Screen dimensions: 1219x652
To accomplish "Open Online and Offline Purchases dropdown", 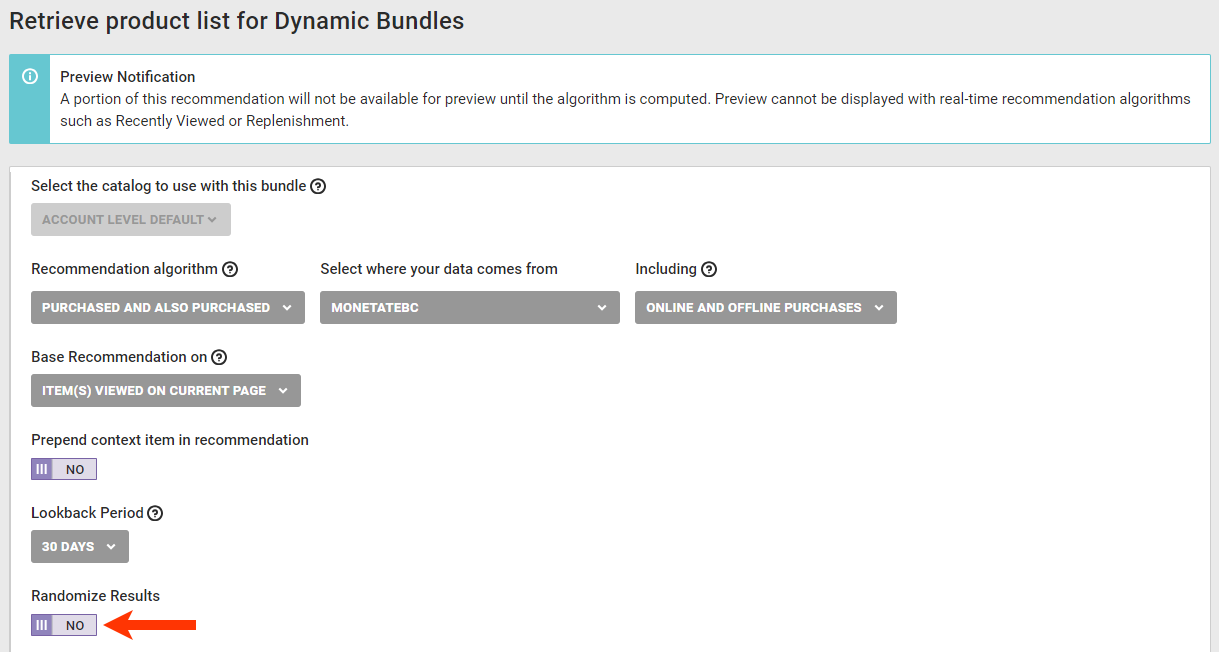I will [x=765, y=308].
